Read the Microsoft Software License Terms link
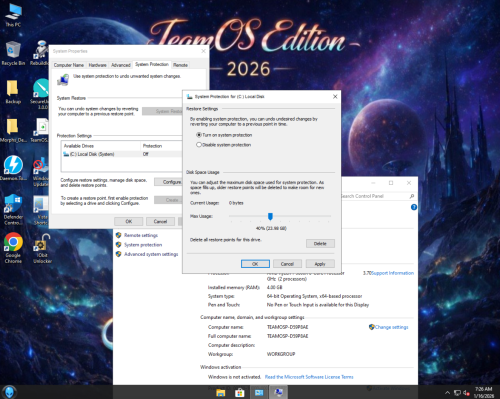The width and height of the screenshot is (500, 399). click(x=309, y=377)
